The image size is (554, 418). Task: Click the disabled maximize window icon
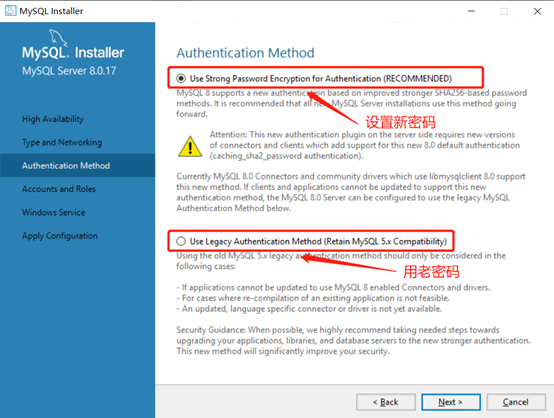(x=504, y=11)
